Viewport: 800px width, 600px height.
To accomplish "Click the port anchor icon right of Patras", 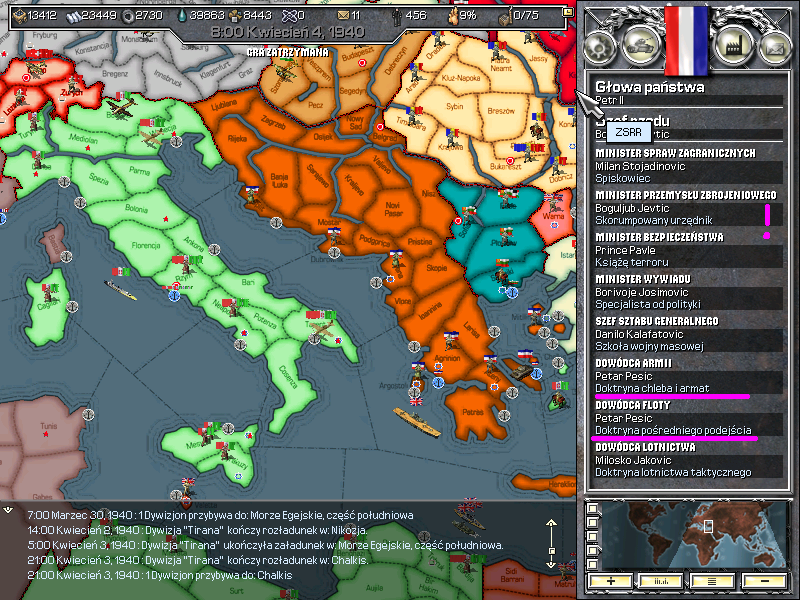I will [504, 415].
